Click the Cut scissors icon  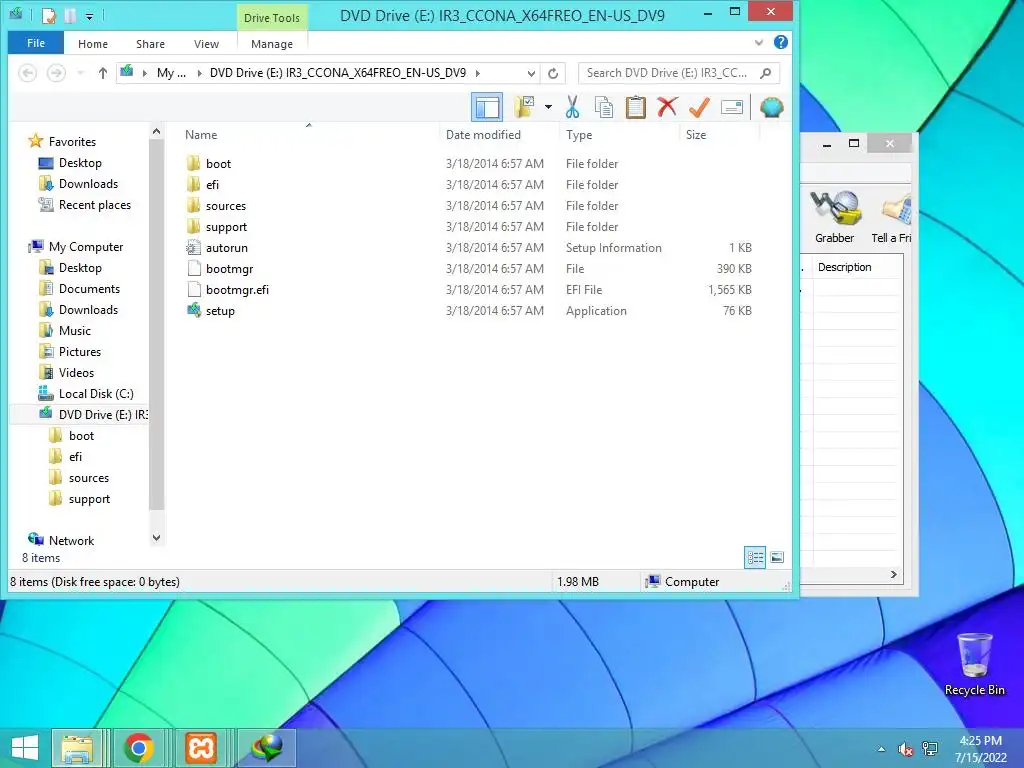pos(572,107)
